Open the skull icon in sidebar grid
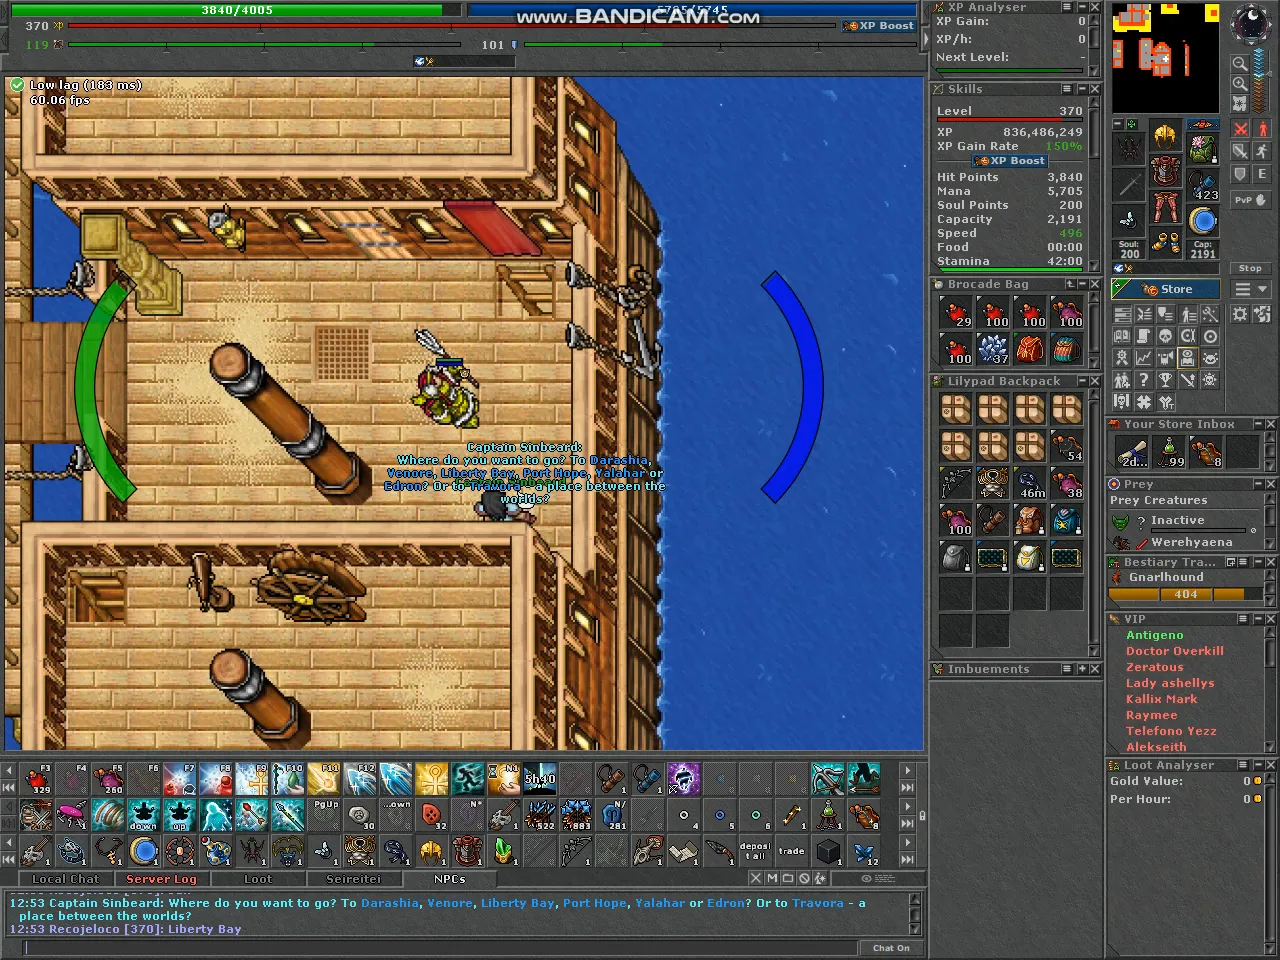This screenshot has width=1280, height=960. coord(1166,336)
